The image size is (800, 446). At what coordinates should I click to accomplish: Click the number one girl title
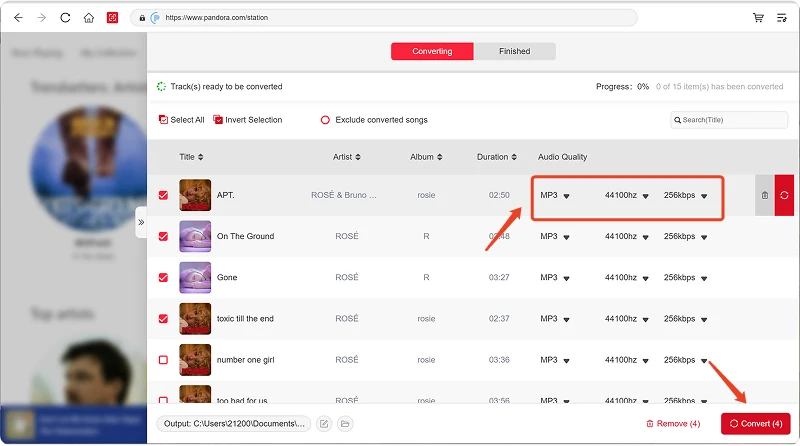[x=245, y=360]
